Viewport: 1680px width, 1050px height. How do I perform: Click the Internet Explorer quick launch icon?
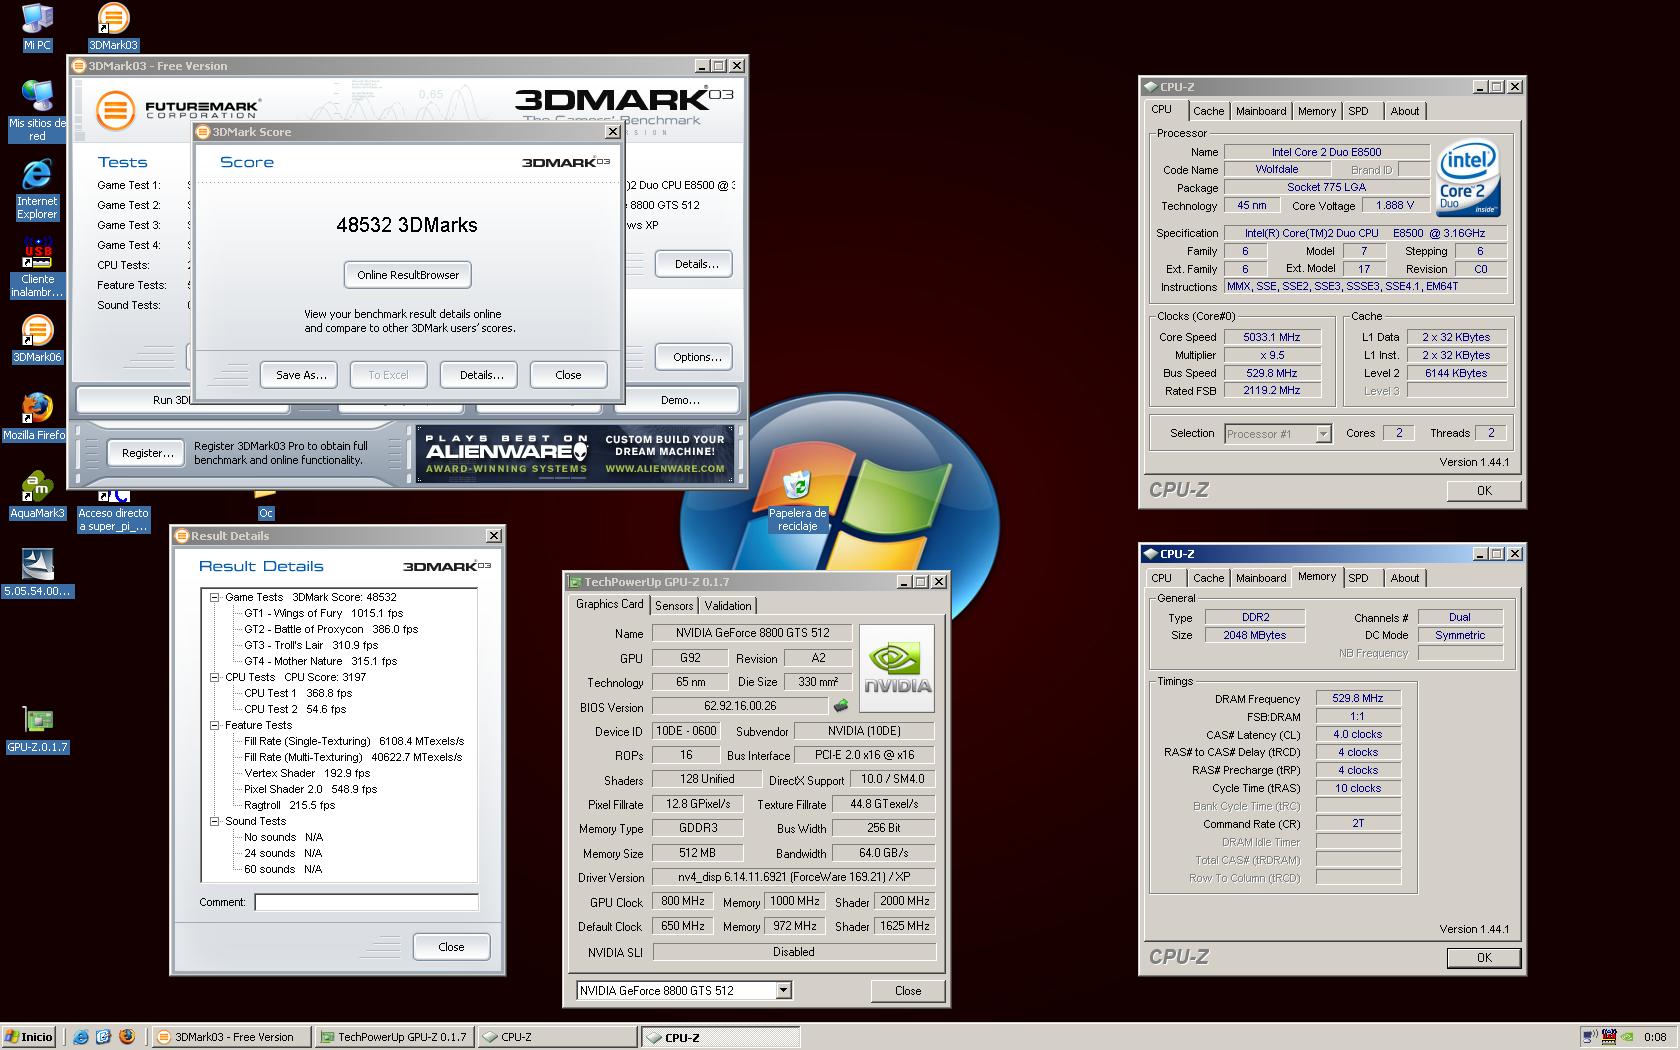[x=81, y=1037]
